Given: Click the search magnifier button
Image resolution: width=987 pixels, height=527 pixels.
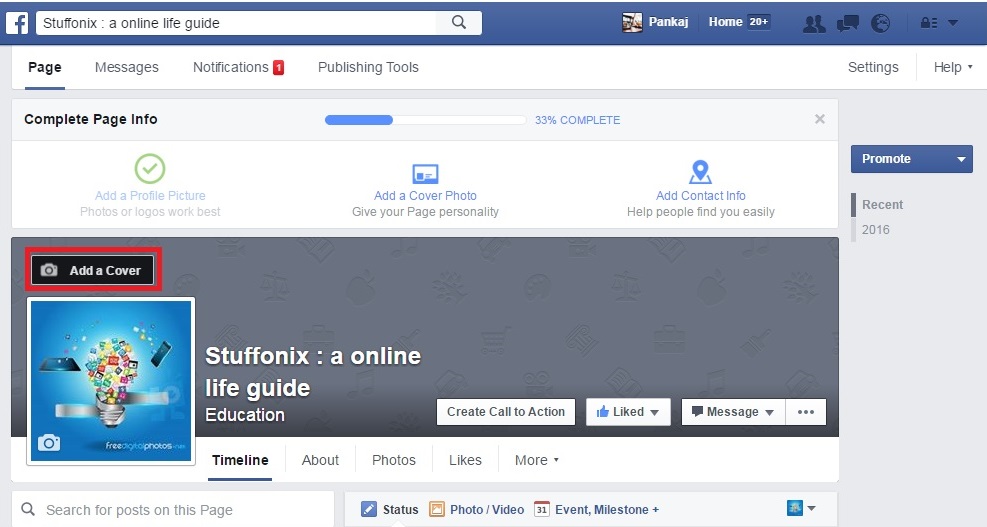Looking at the screenshot, I should click(459, 23).
